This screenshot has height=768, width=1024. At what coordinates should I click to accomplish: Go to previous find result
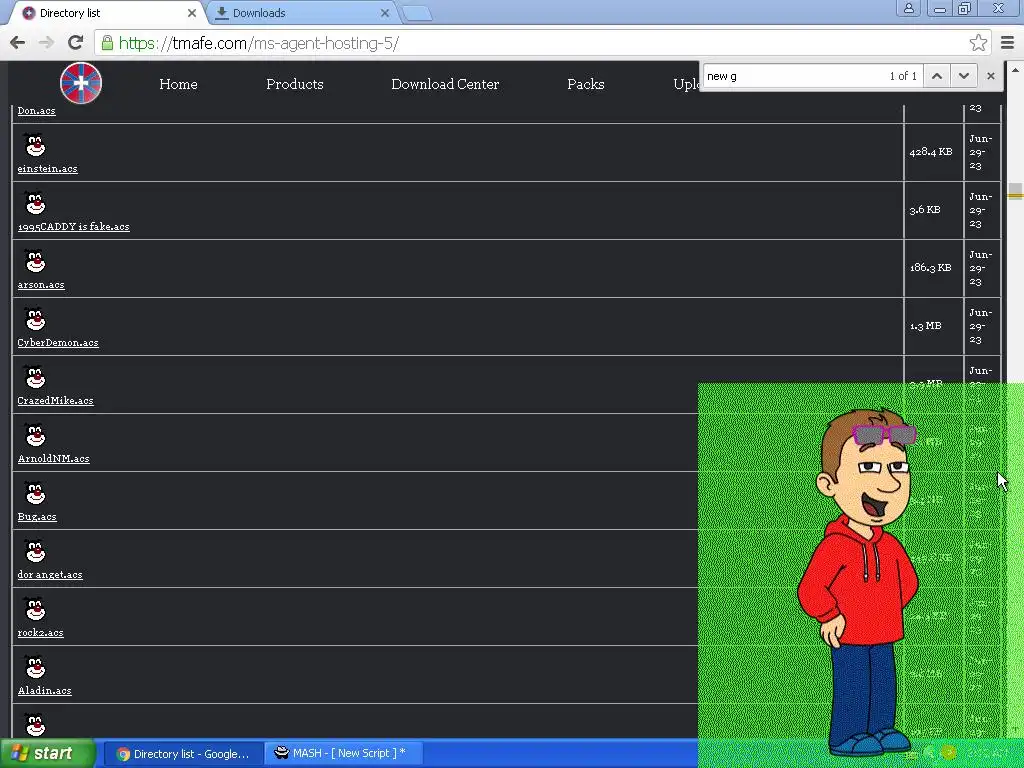pos(936,76)
